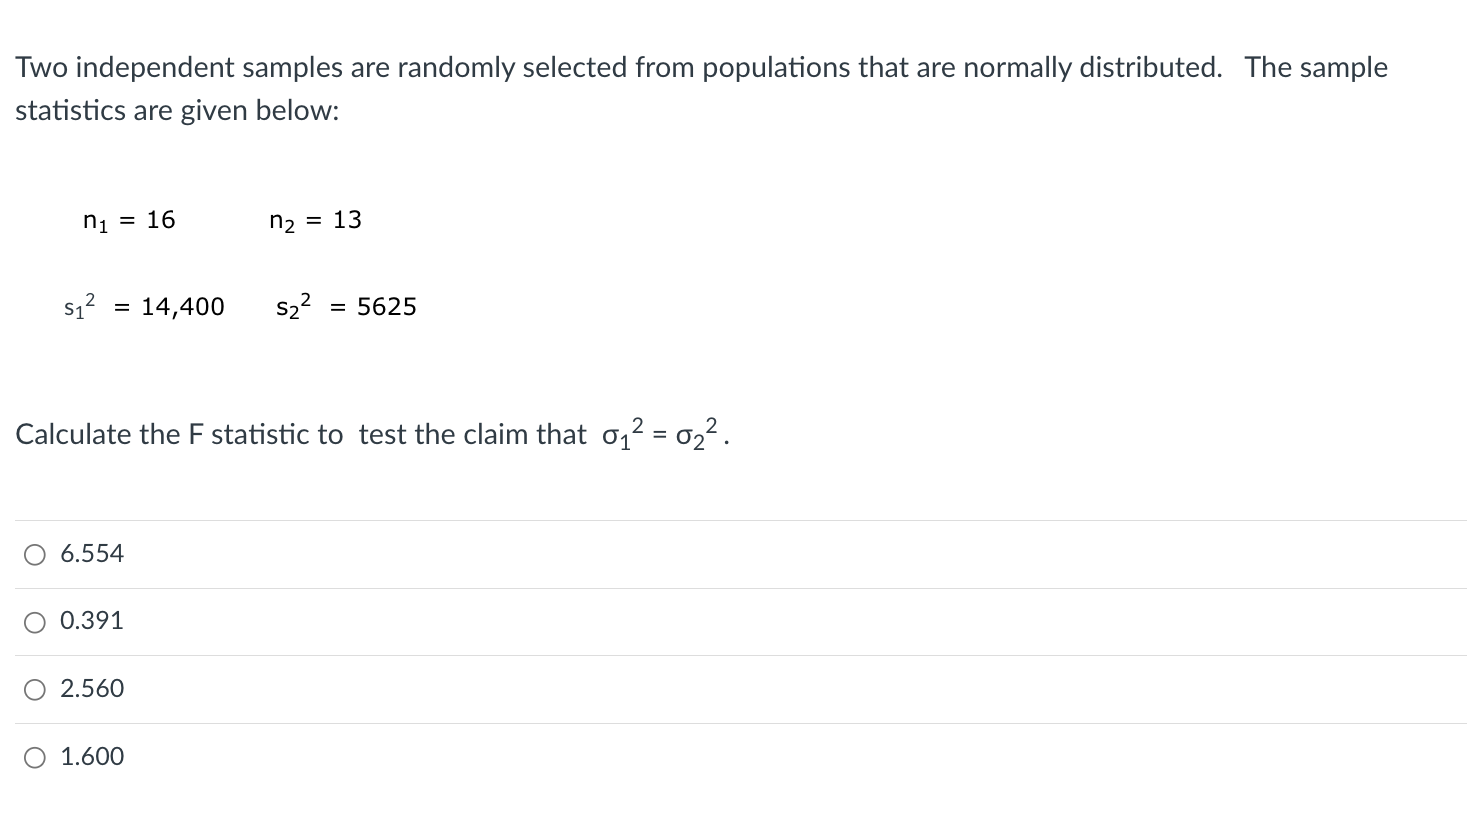Click the sample statistics s2 = 5625

346,306
